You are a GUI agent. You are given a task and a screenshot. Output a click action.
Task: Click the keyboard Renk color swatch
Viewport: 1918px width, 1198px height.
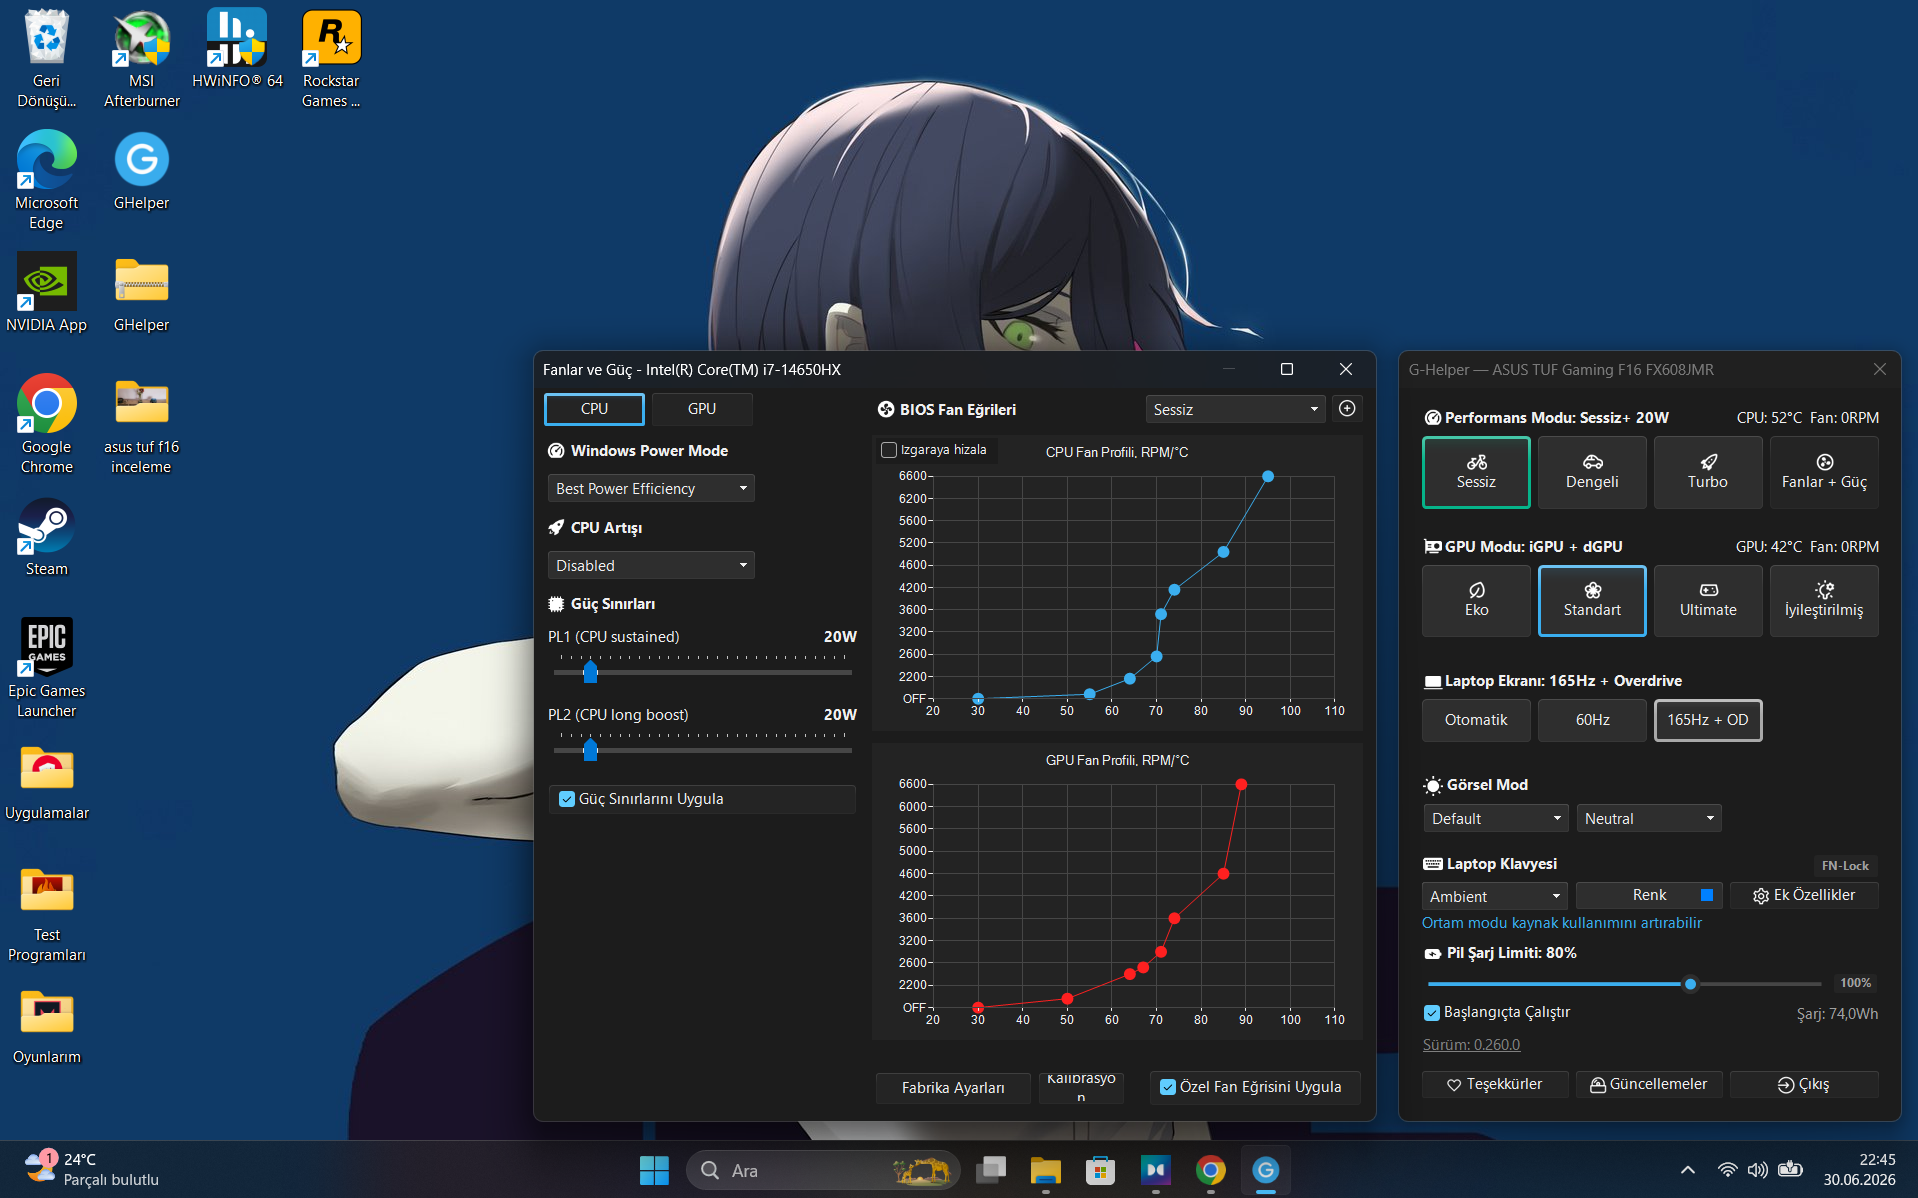click(x=1707, y=895)
